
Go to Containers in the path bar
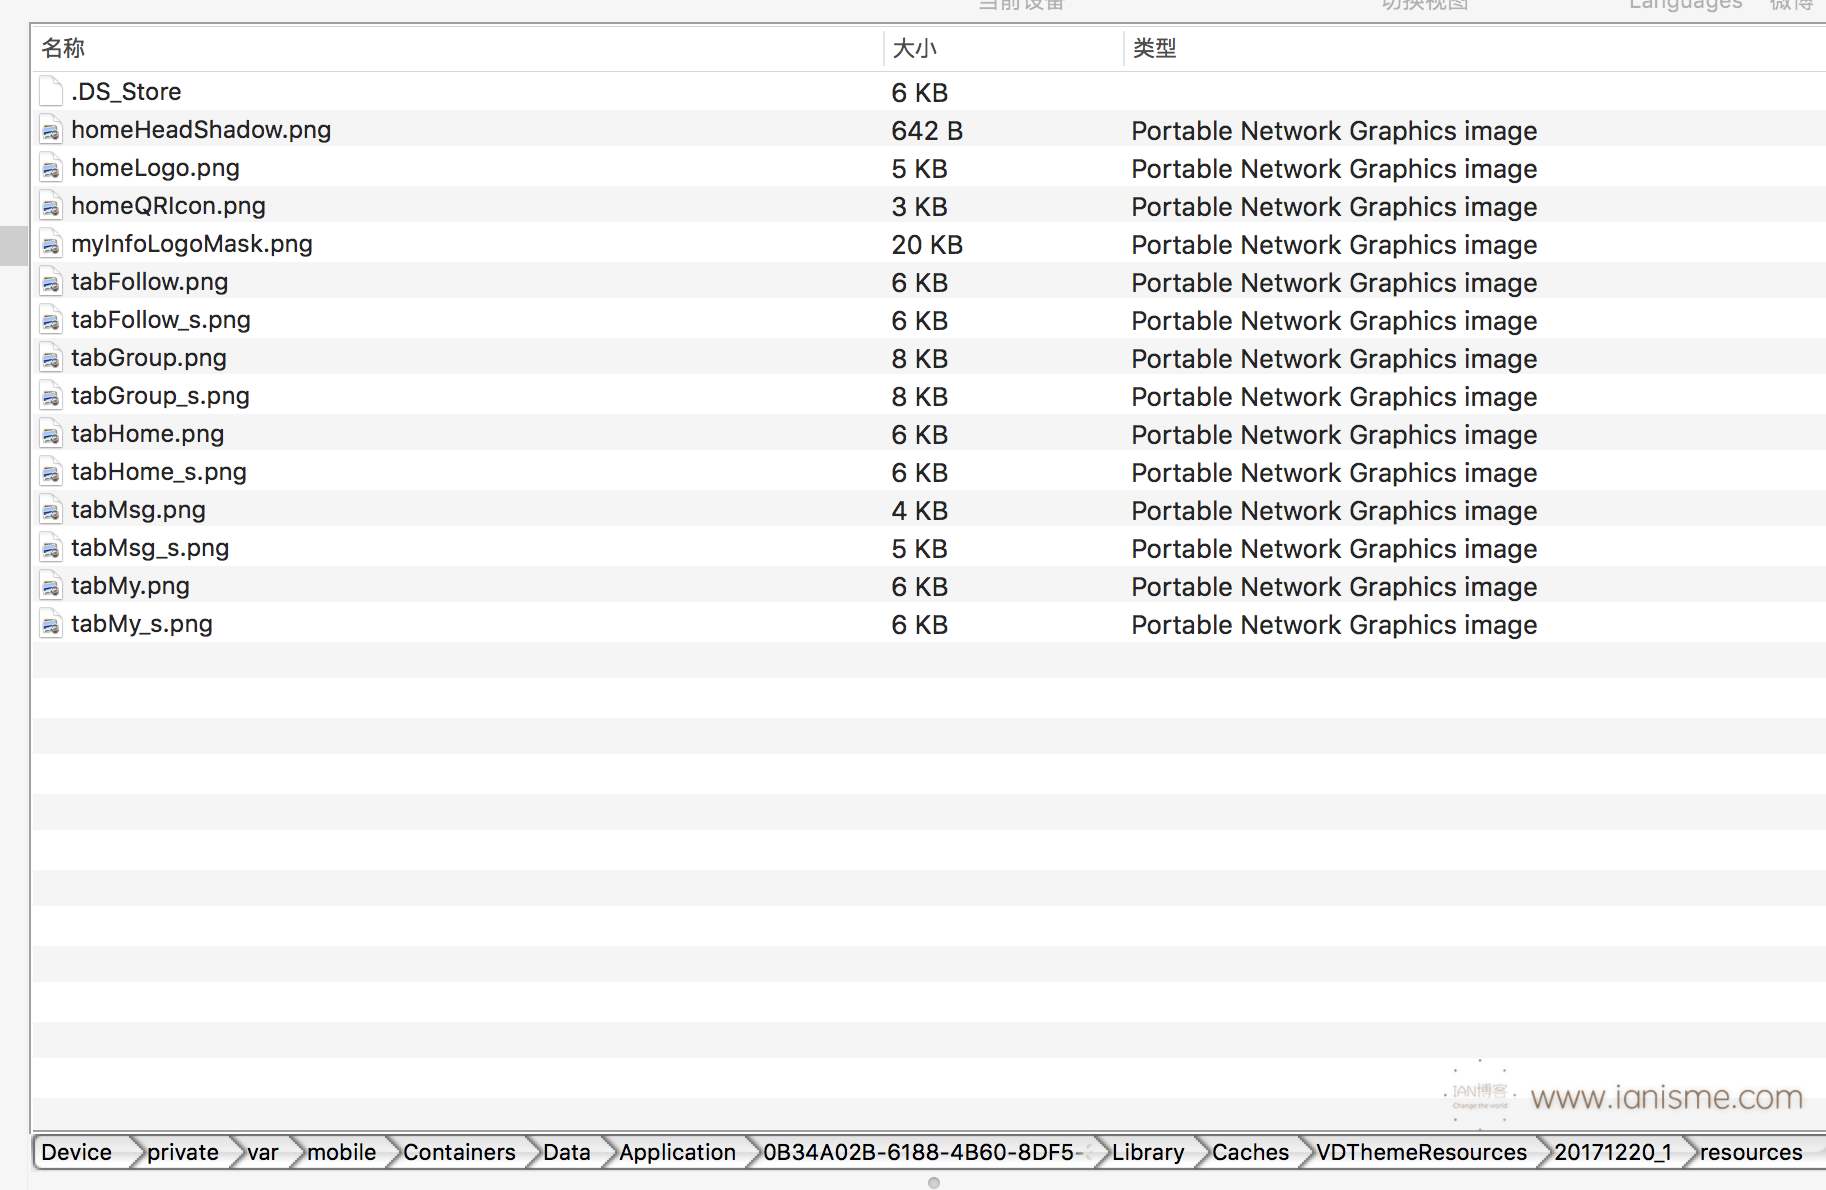[460, 1152]
